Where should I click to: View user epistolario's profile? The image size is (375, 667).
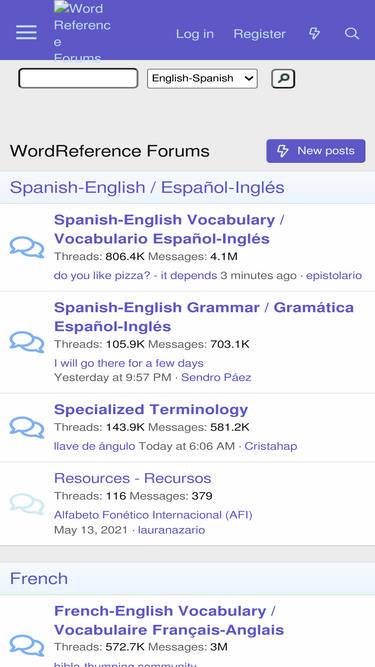tap(334, 276)
